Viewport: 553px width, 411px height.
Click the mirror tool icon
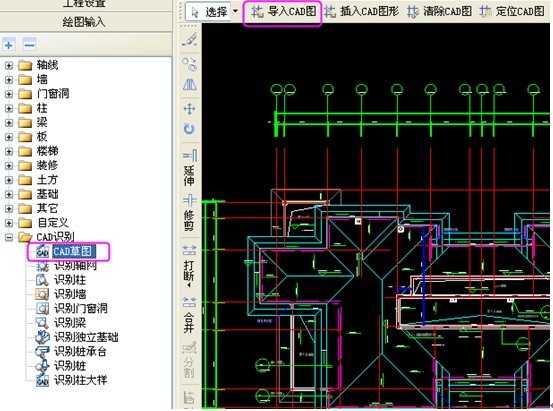[x=190, y=85]
